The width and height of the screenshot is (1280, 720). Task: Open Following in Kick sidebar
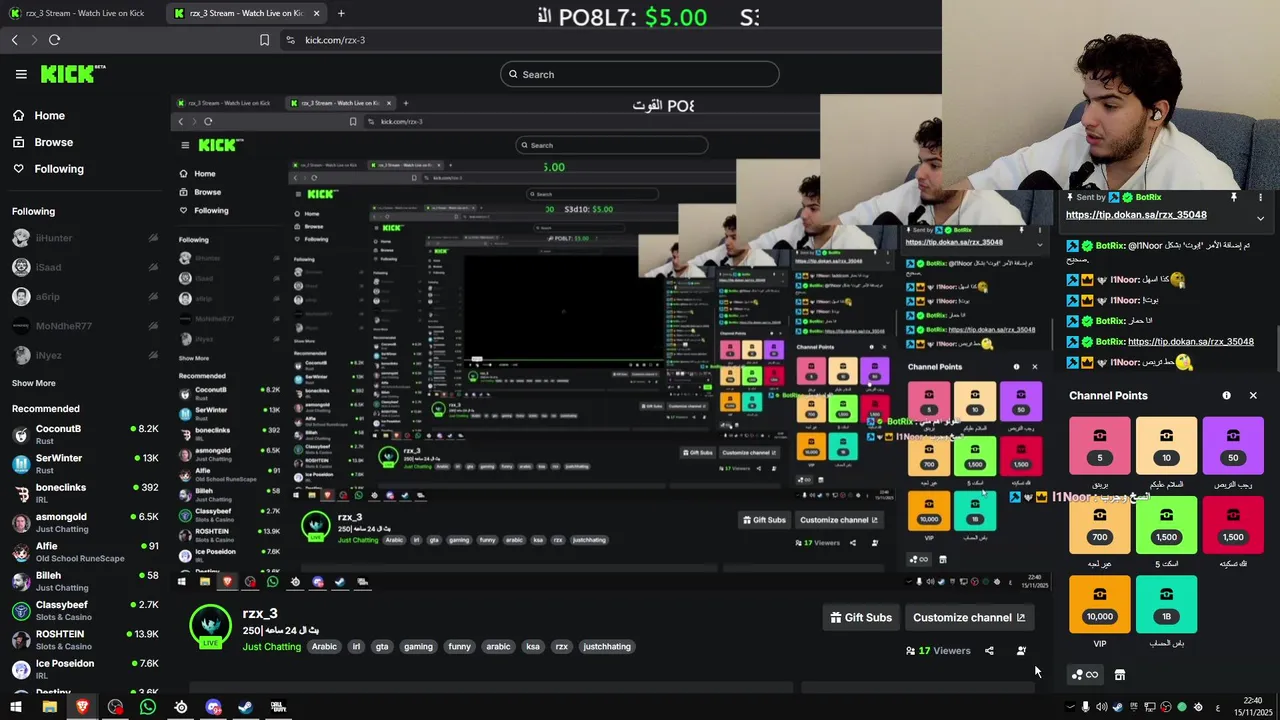[49, 169]
